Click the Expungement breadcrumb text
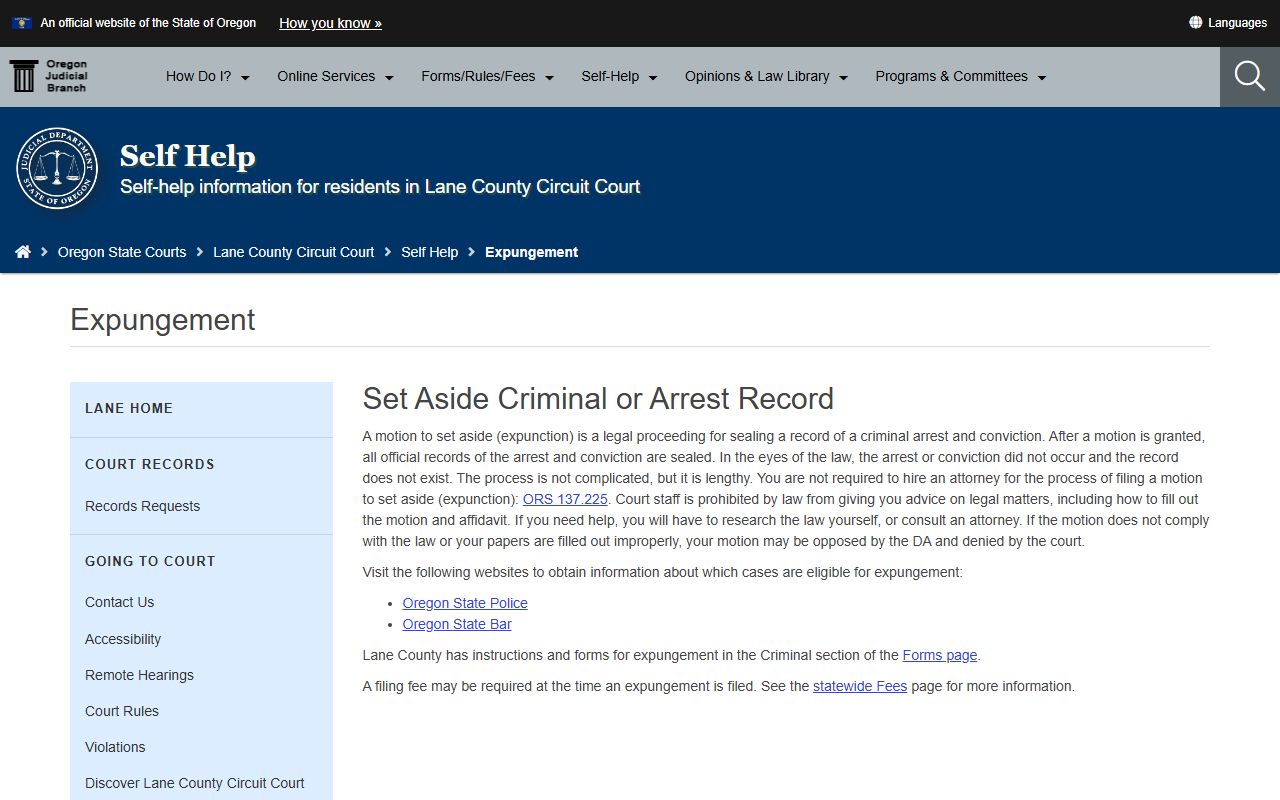The image size is (1280, 800). point(532,252)
